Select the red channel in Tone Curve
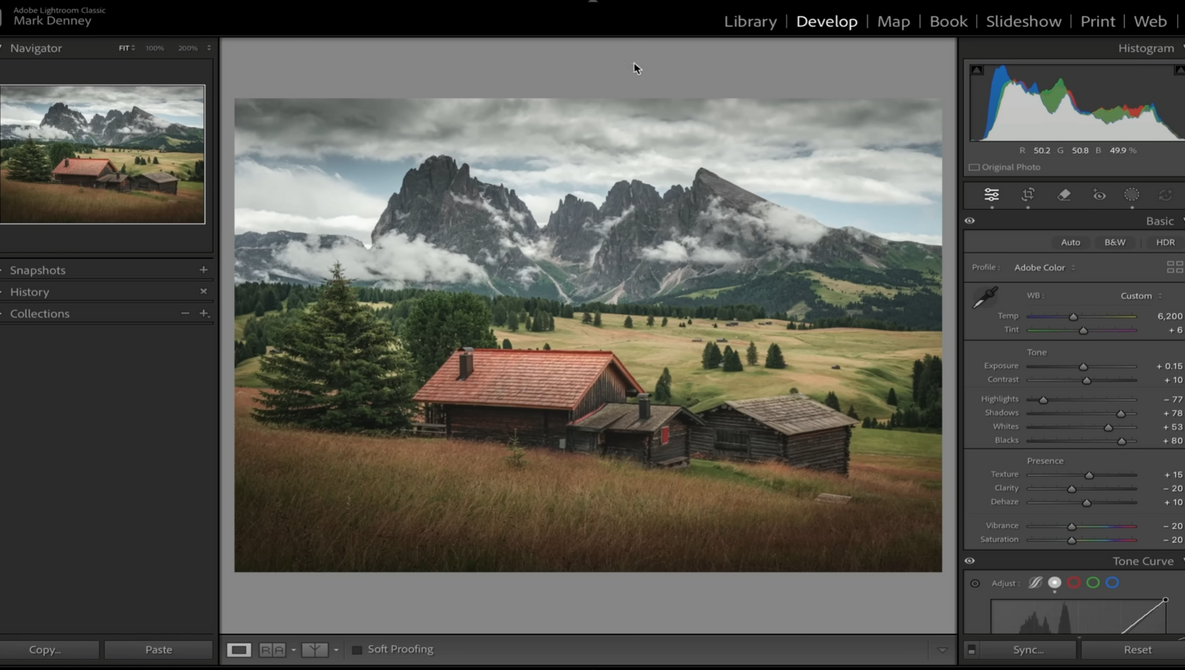 click(1074, 583)
